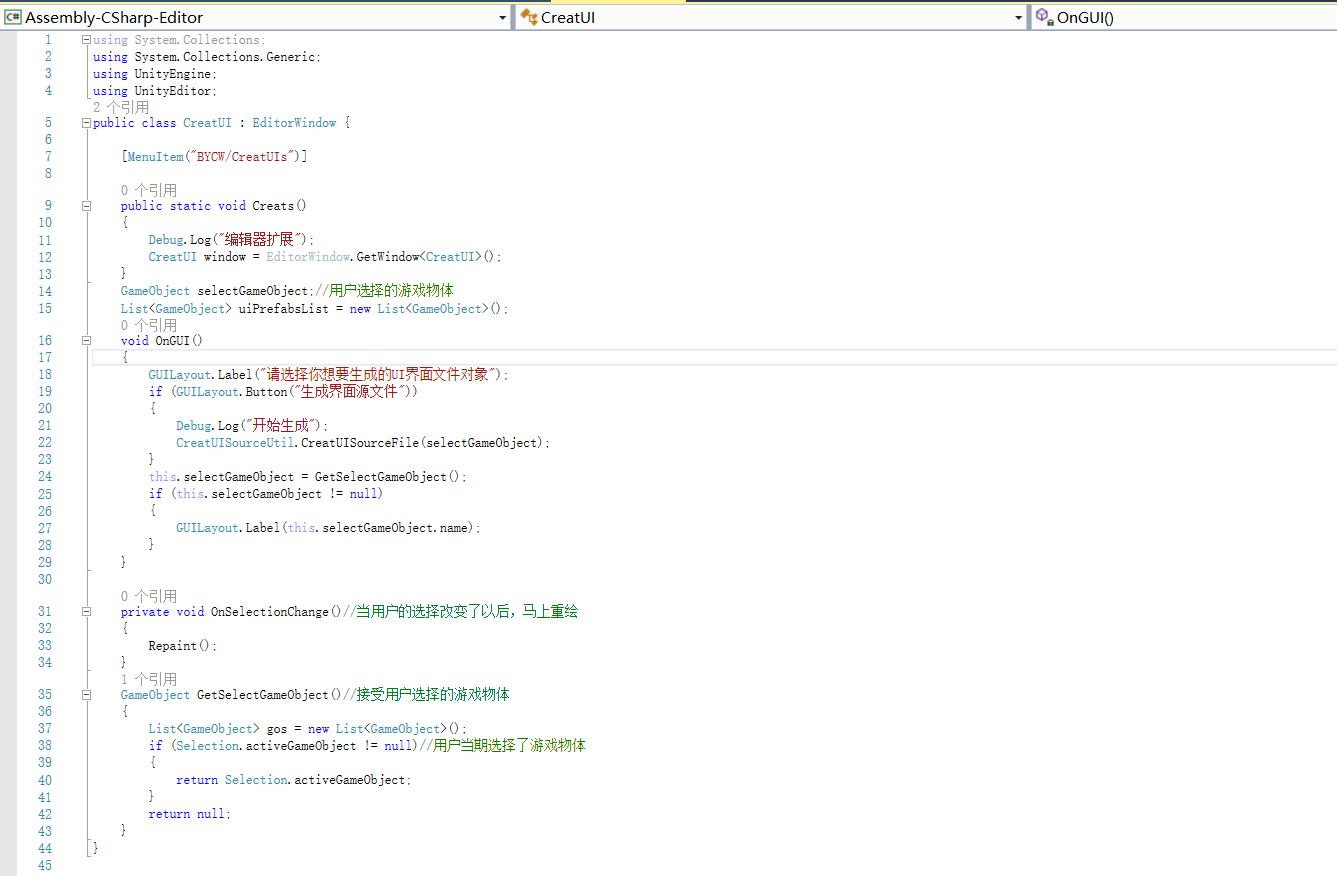Screen dimensions: 1337x876
Task: Click the C# project icon beside Assembly-CSharp-Editor
Action: tap(13, 17)
